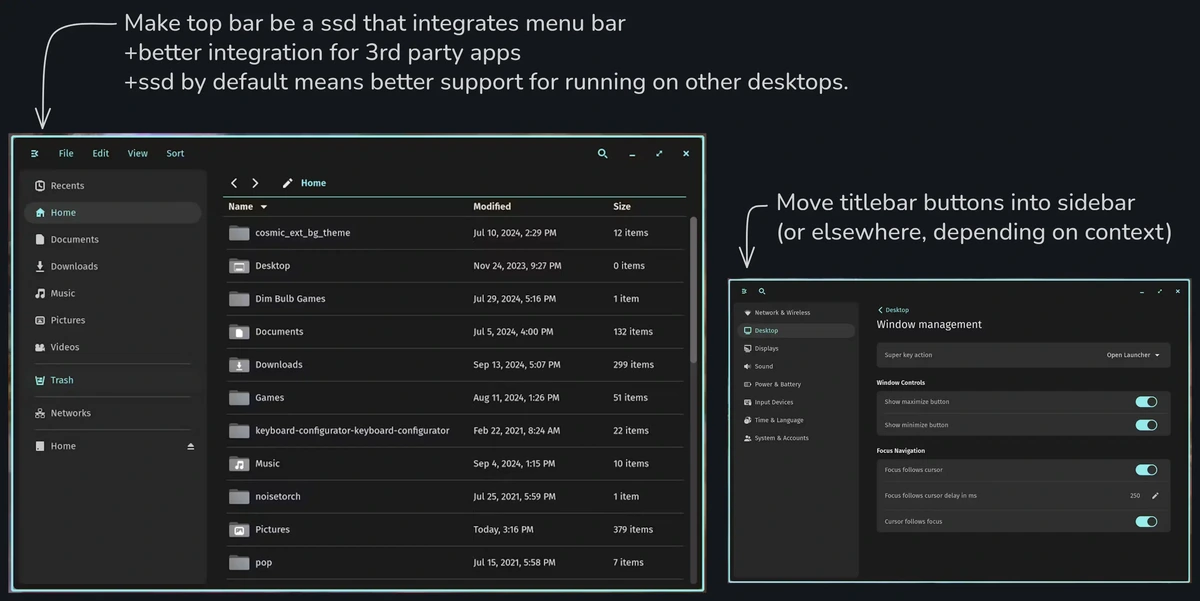This screenshot has height=601, width=1200.
Task: Open the File menu
Action: [x=66, y=154]
